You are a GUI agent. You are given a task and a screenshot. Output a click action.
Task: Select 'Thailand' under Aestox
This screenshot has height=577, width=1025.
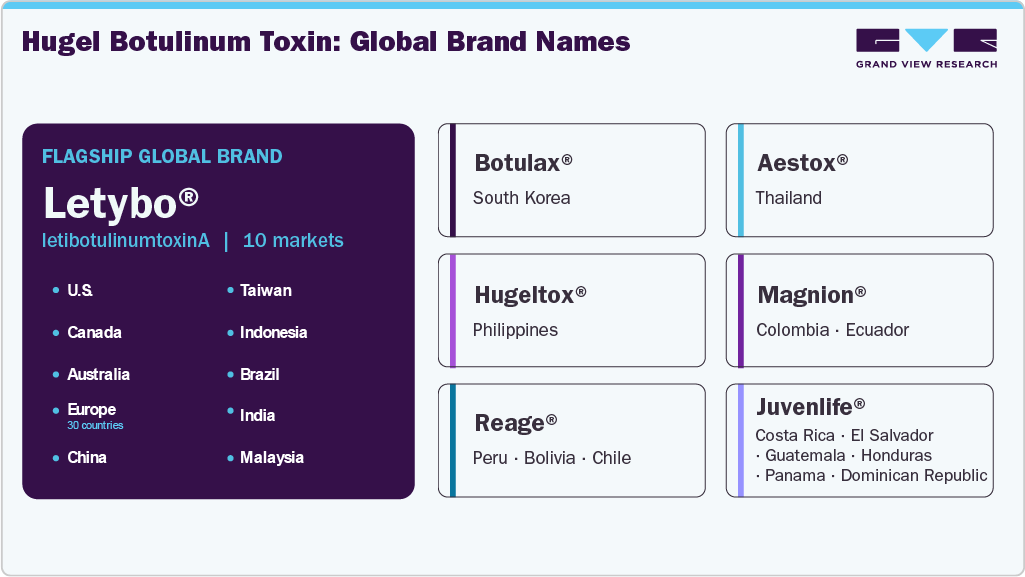788,198
